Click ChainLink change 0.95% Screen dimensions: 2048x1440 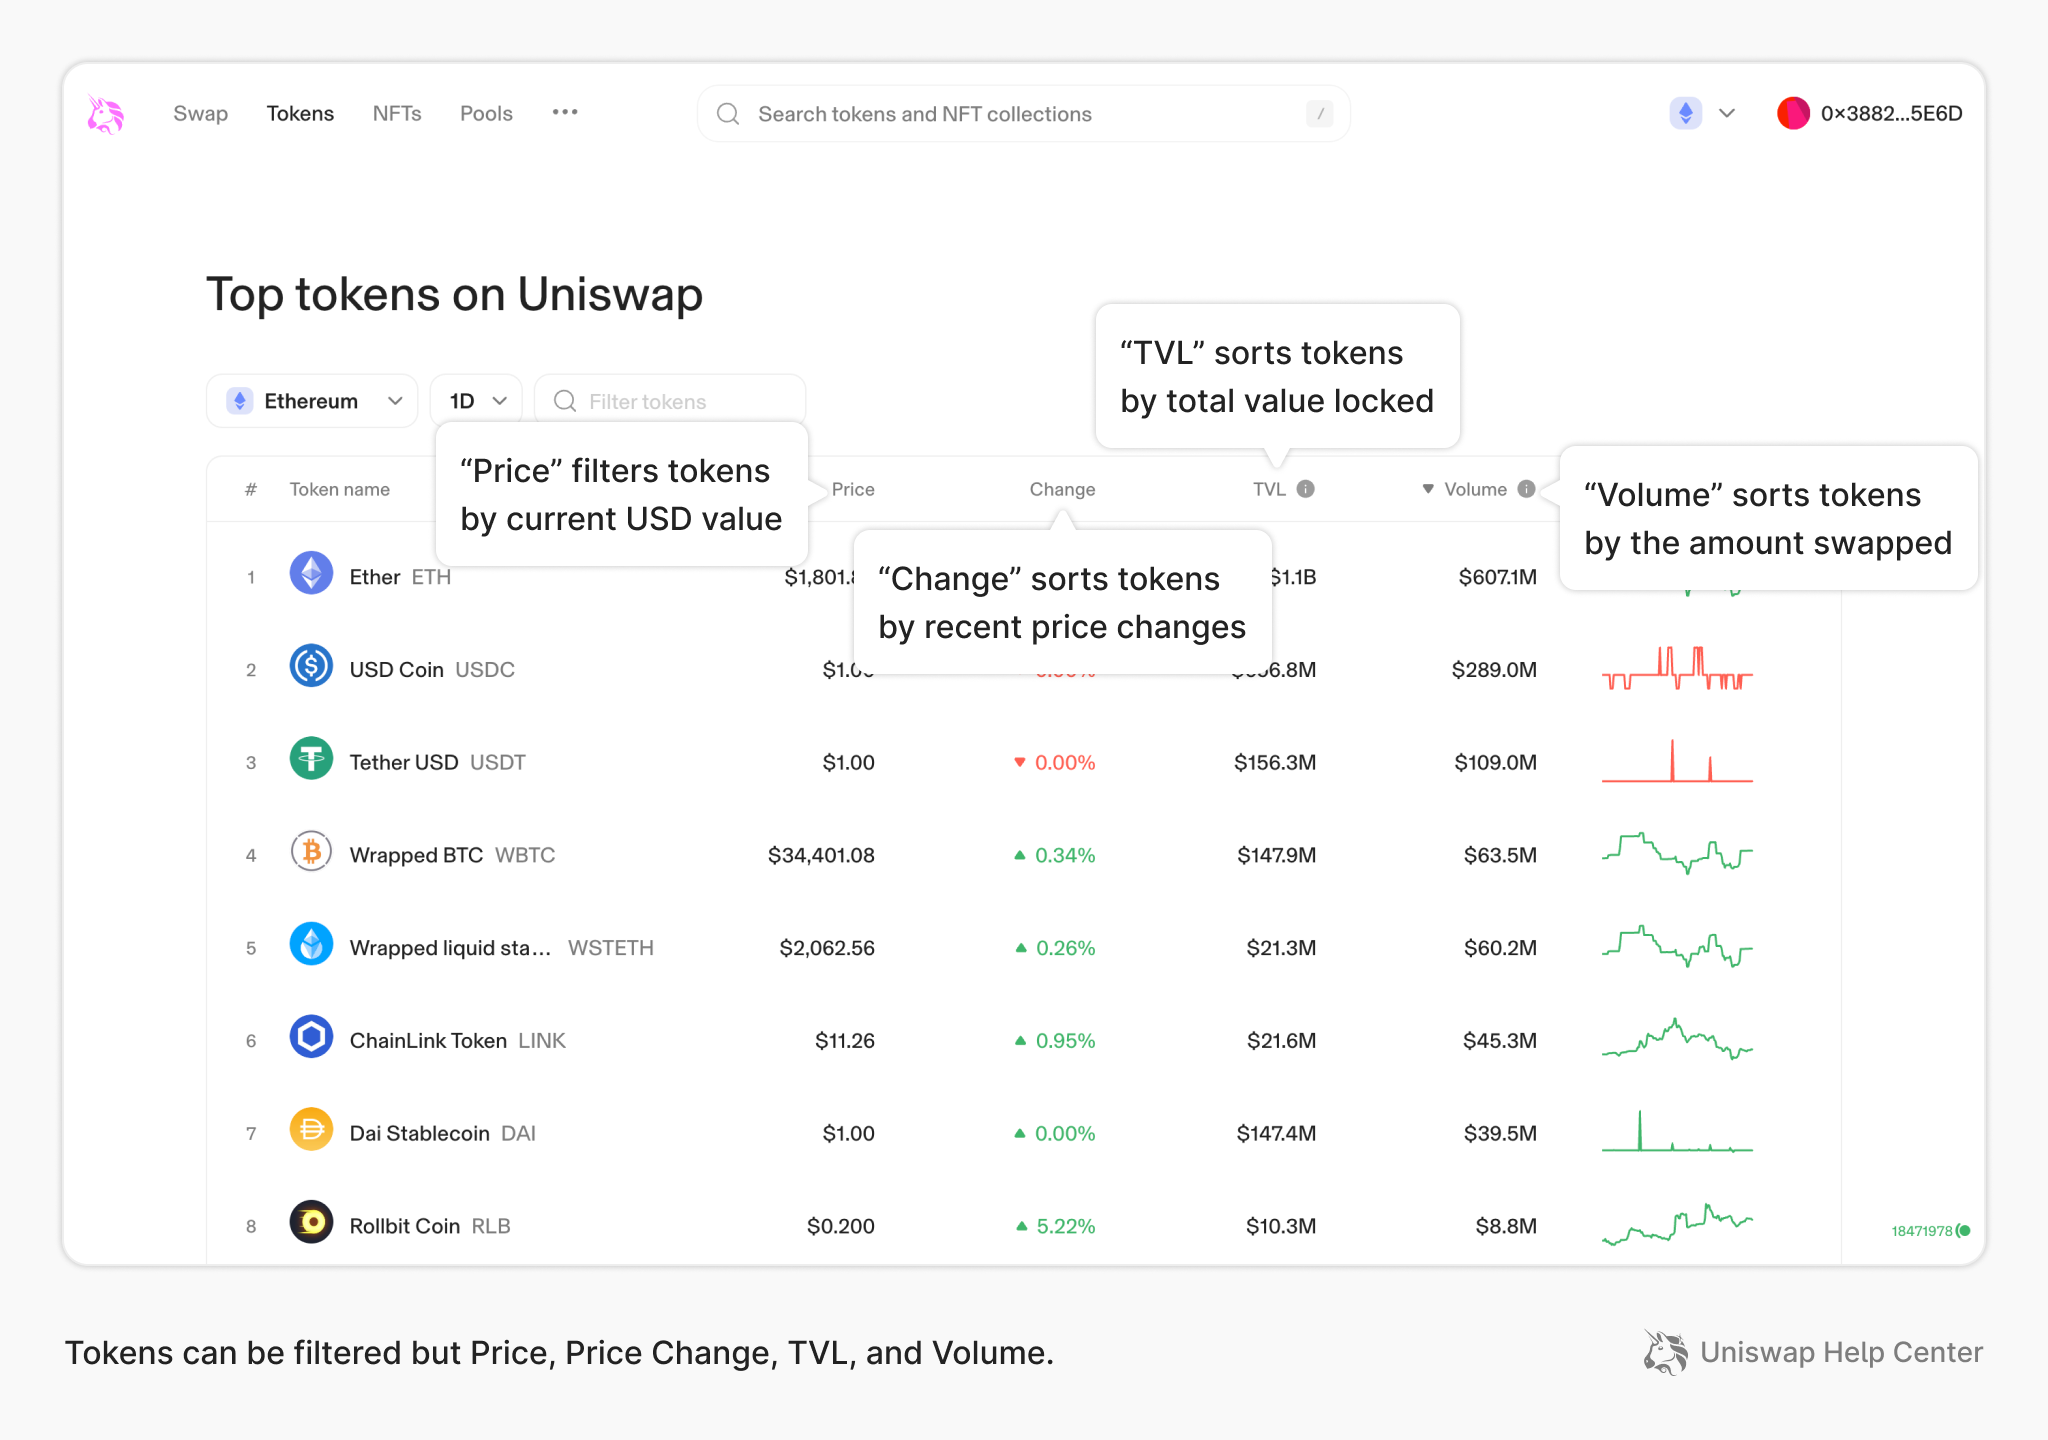coord(1056,1040)
